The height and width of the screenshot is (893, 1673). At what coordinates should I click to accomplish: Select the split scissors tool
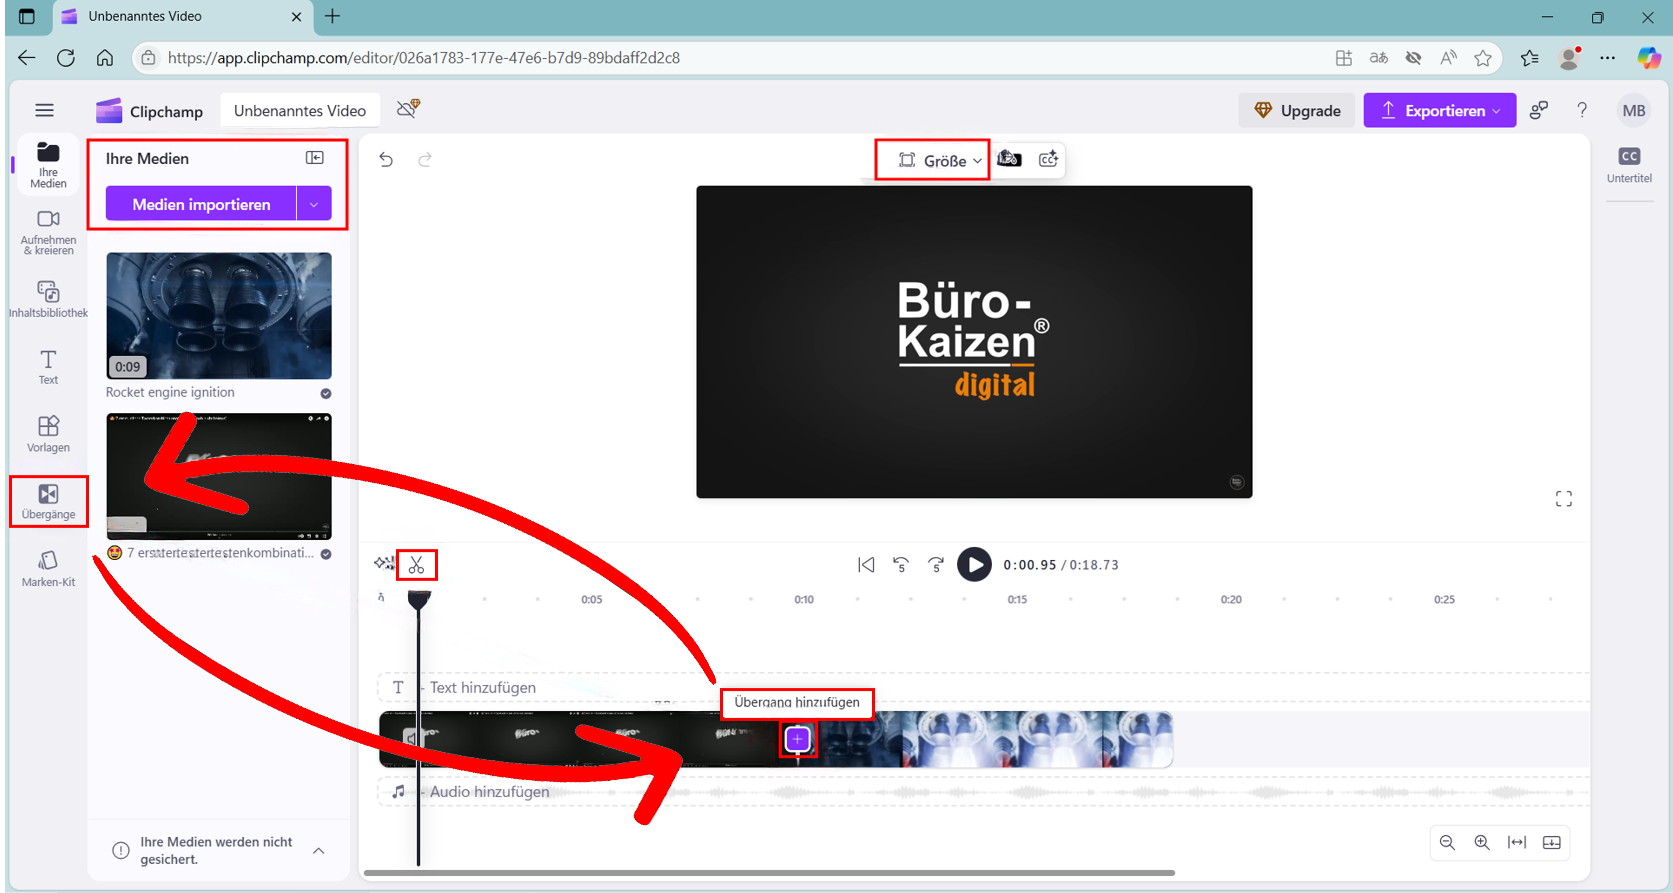pos(417,565)
